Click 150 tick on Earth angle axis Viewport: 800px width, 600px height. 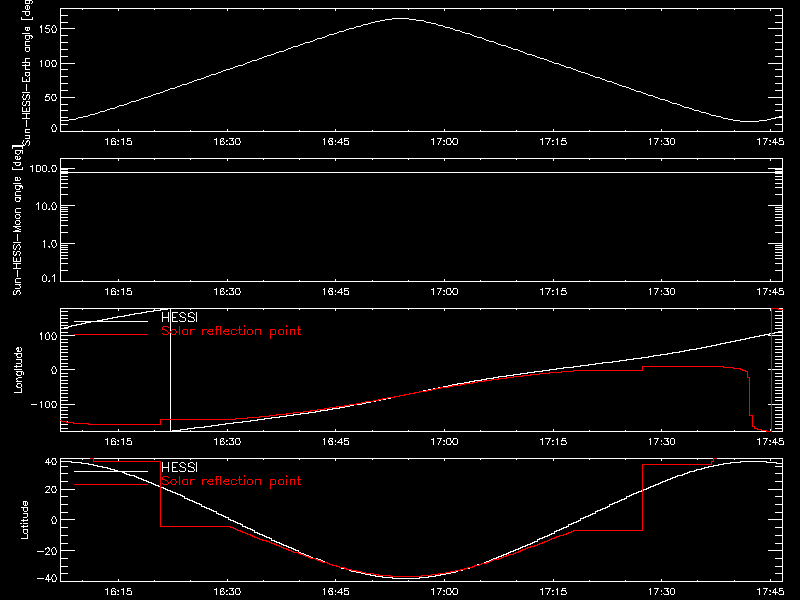[x=47, y=29]
